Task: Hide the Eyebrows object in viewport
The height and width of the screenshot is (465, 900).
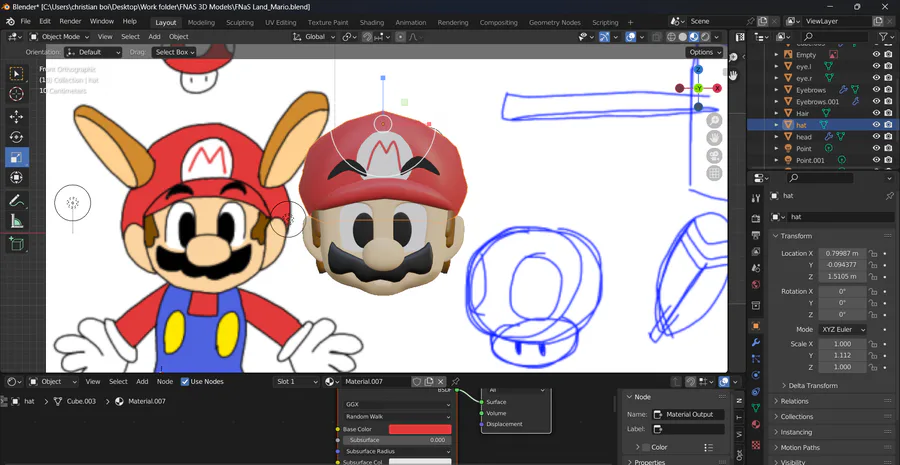Action: [876, 90]
